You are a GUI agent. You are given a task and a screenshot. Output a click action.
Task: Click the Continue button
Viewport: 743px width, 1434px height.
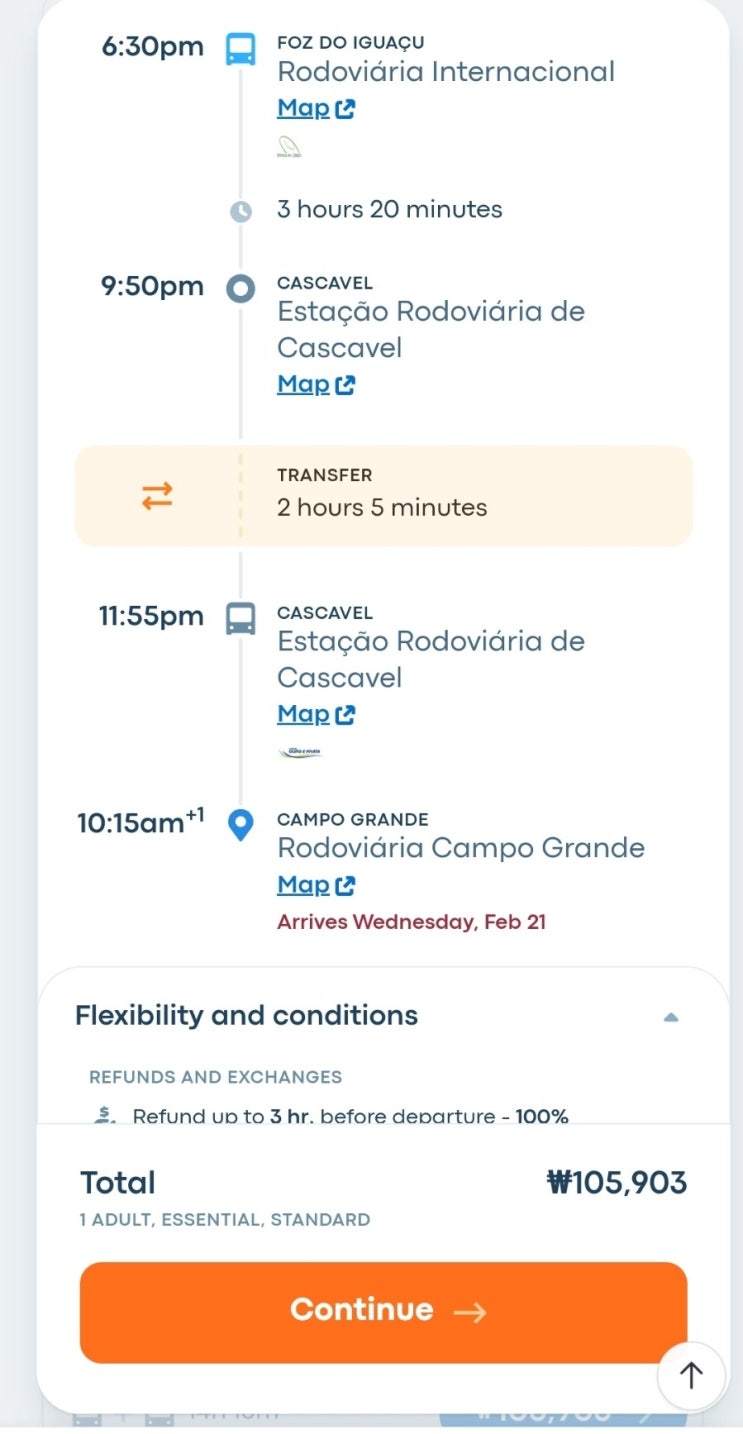pyautogui.click(x=383, y=1312)
